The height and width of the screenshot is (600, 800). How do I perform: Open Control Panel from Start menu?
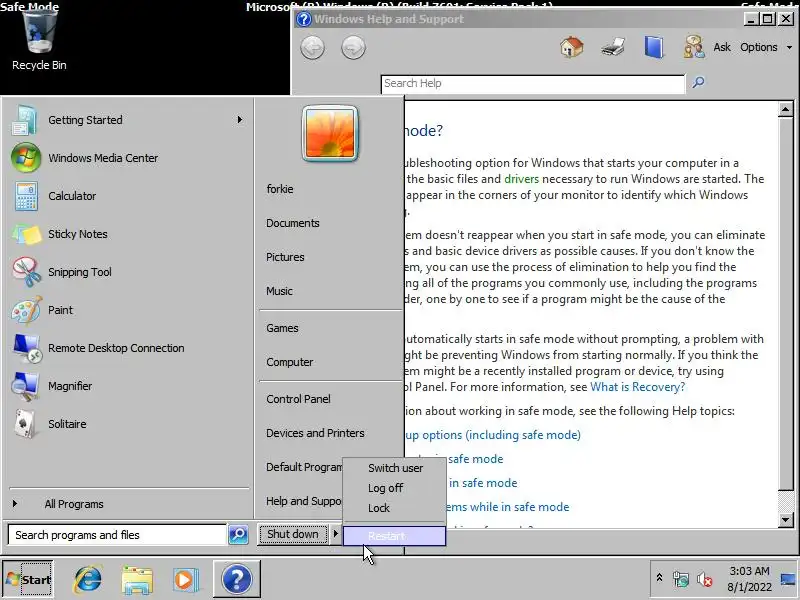pyautogui.click(x=298, y=399)
